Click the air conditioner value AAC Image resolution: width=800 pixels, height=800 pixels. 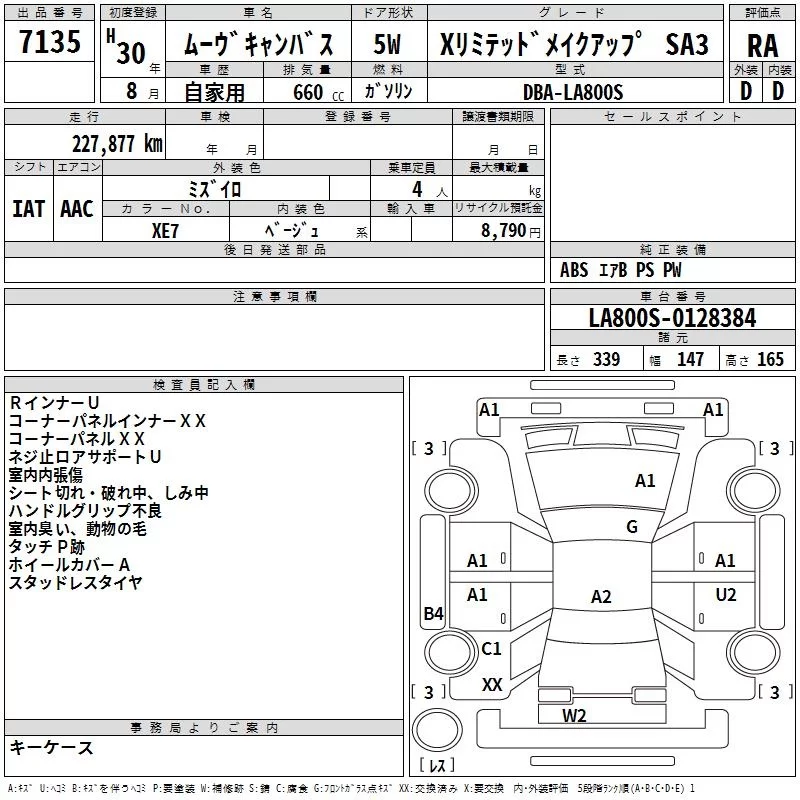[77, 209]
